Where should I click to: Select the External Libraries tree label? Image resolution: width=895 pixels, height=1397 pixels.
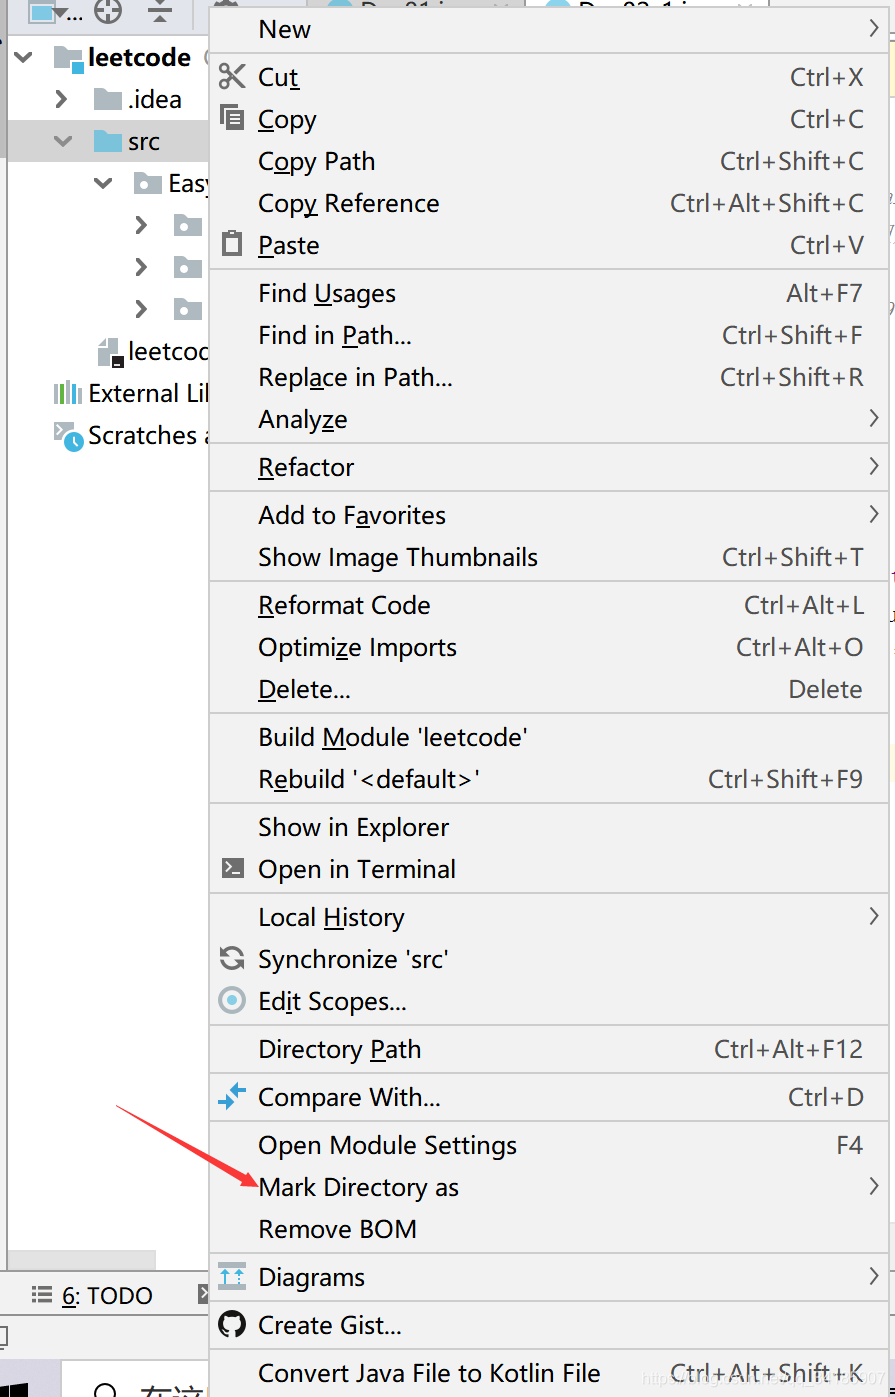point(148,393)
